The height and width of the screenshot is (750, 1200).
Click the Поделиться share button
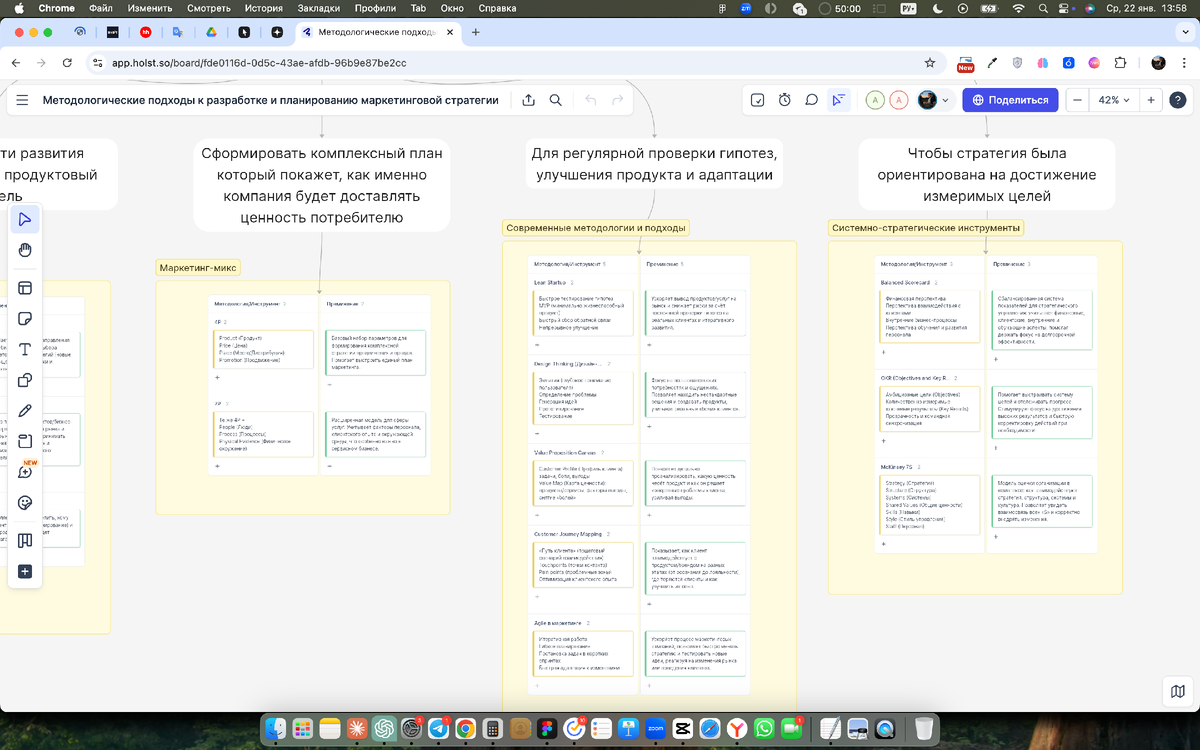click(x=1010, y=100)
